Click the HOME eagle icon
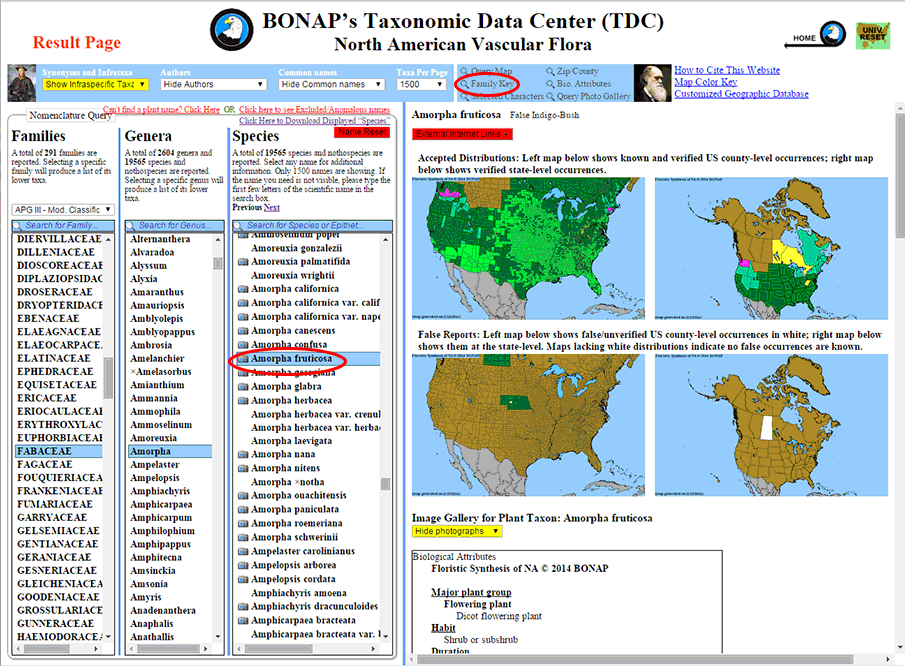The height and width of the screenshot is (666, 905). pyautogui.click(x=833, y=34)
